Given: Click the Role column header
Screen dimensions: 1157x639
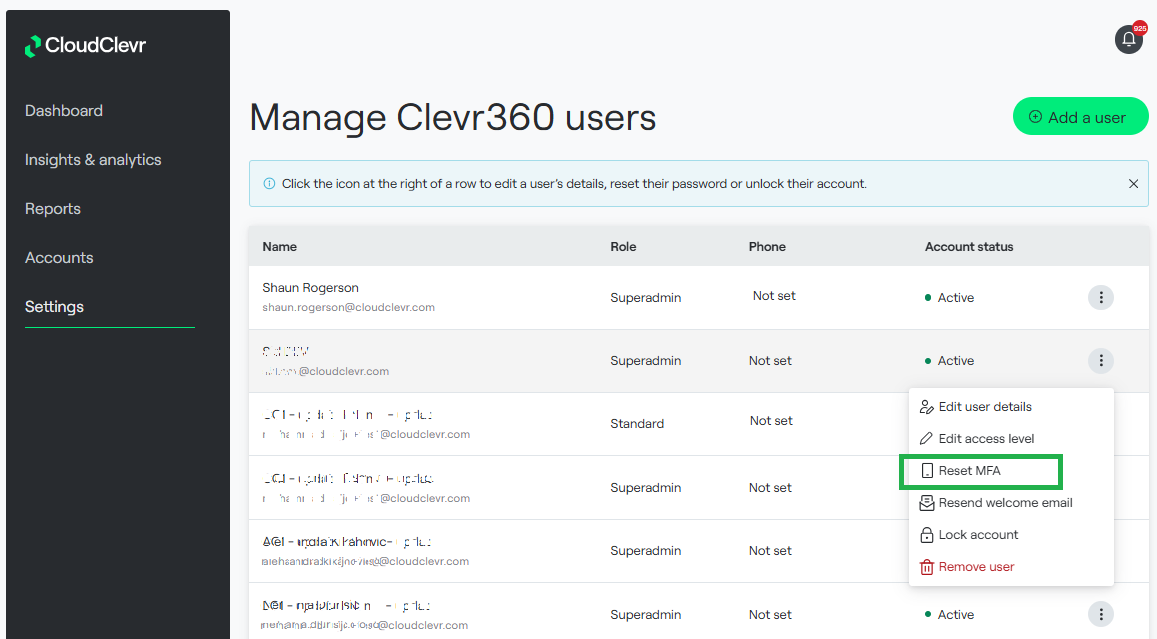Looking at the screenshot, I should [x=624, y=246].
